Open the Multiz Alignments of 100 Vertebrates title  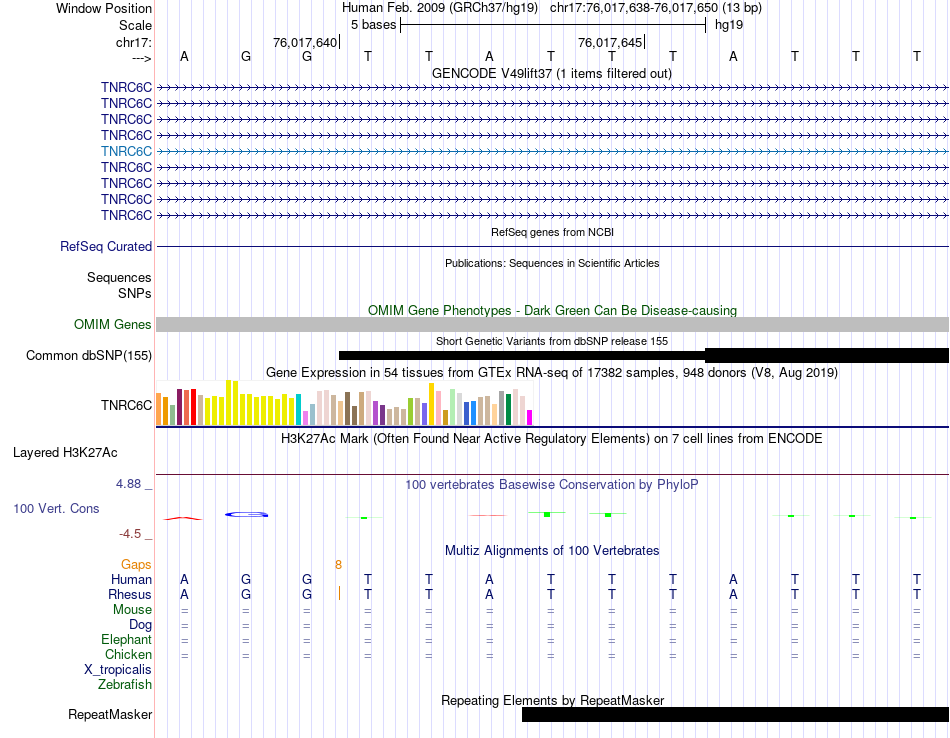[552, 551]
